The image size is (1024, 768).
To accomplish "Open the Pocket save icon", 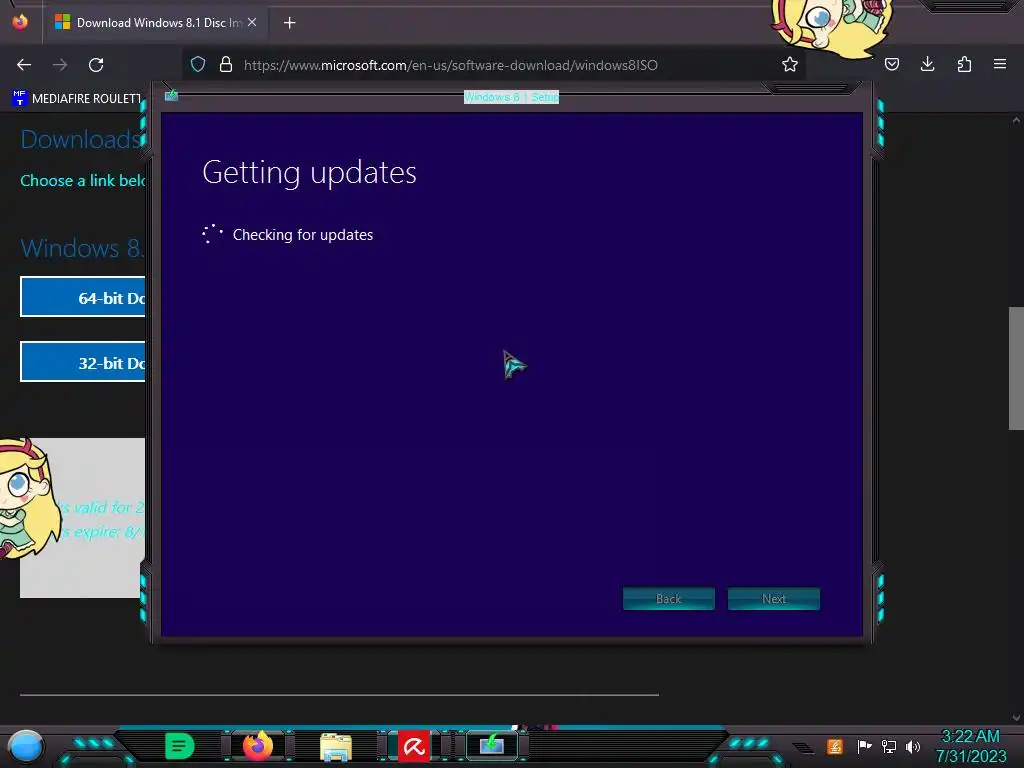I will (891, 64).
